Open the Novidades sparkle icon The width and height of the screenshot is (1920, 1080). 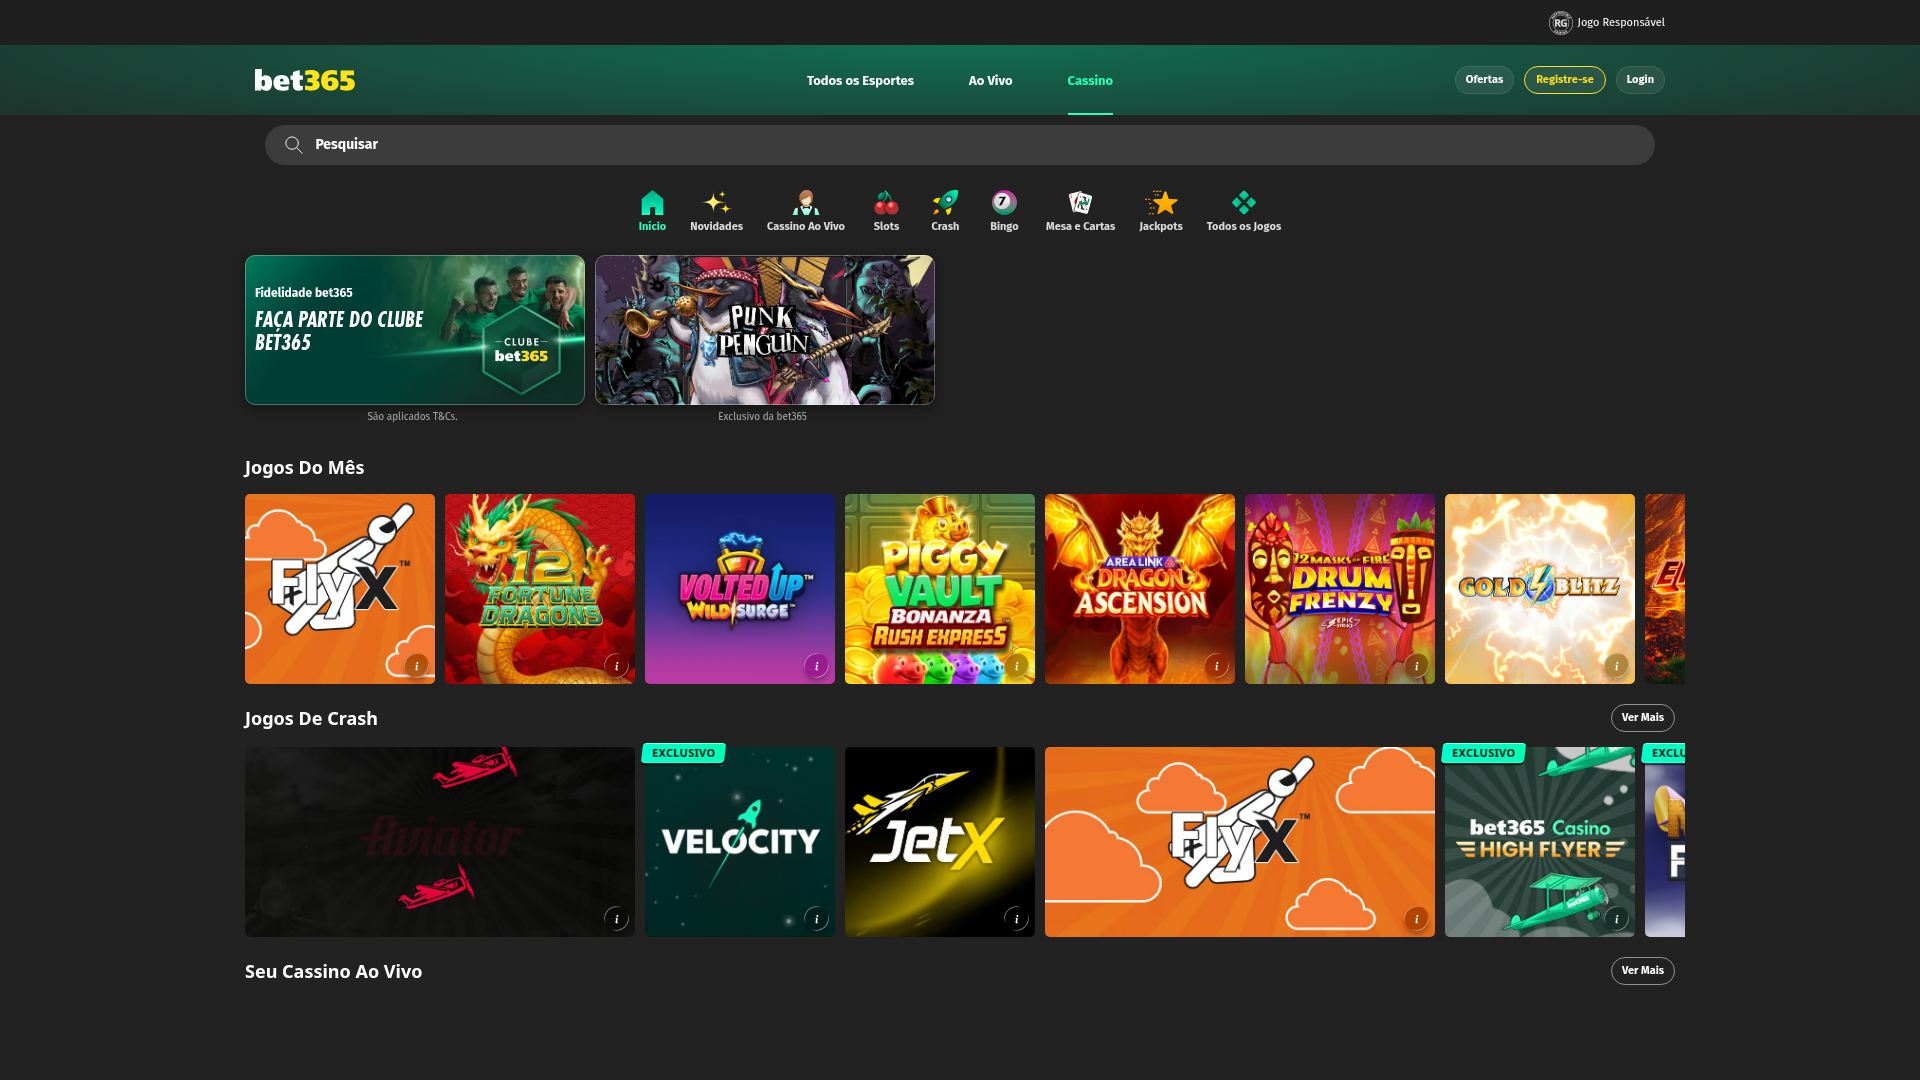tap(716, 203)
